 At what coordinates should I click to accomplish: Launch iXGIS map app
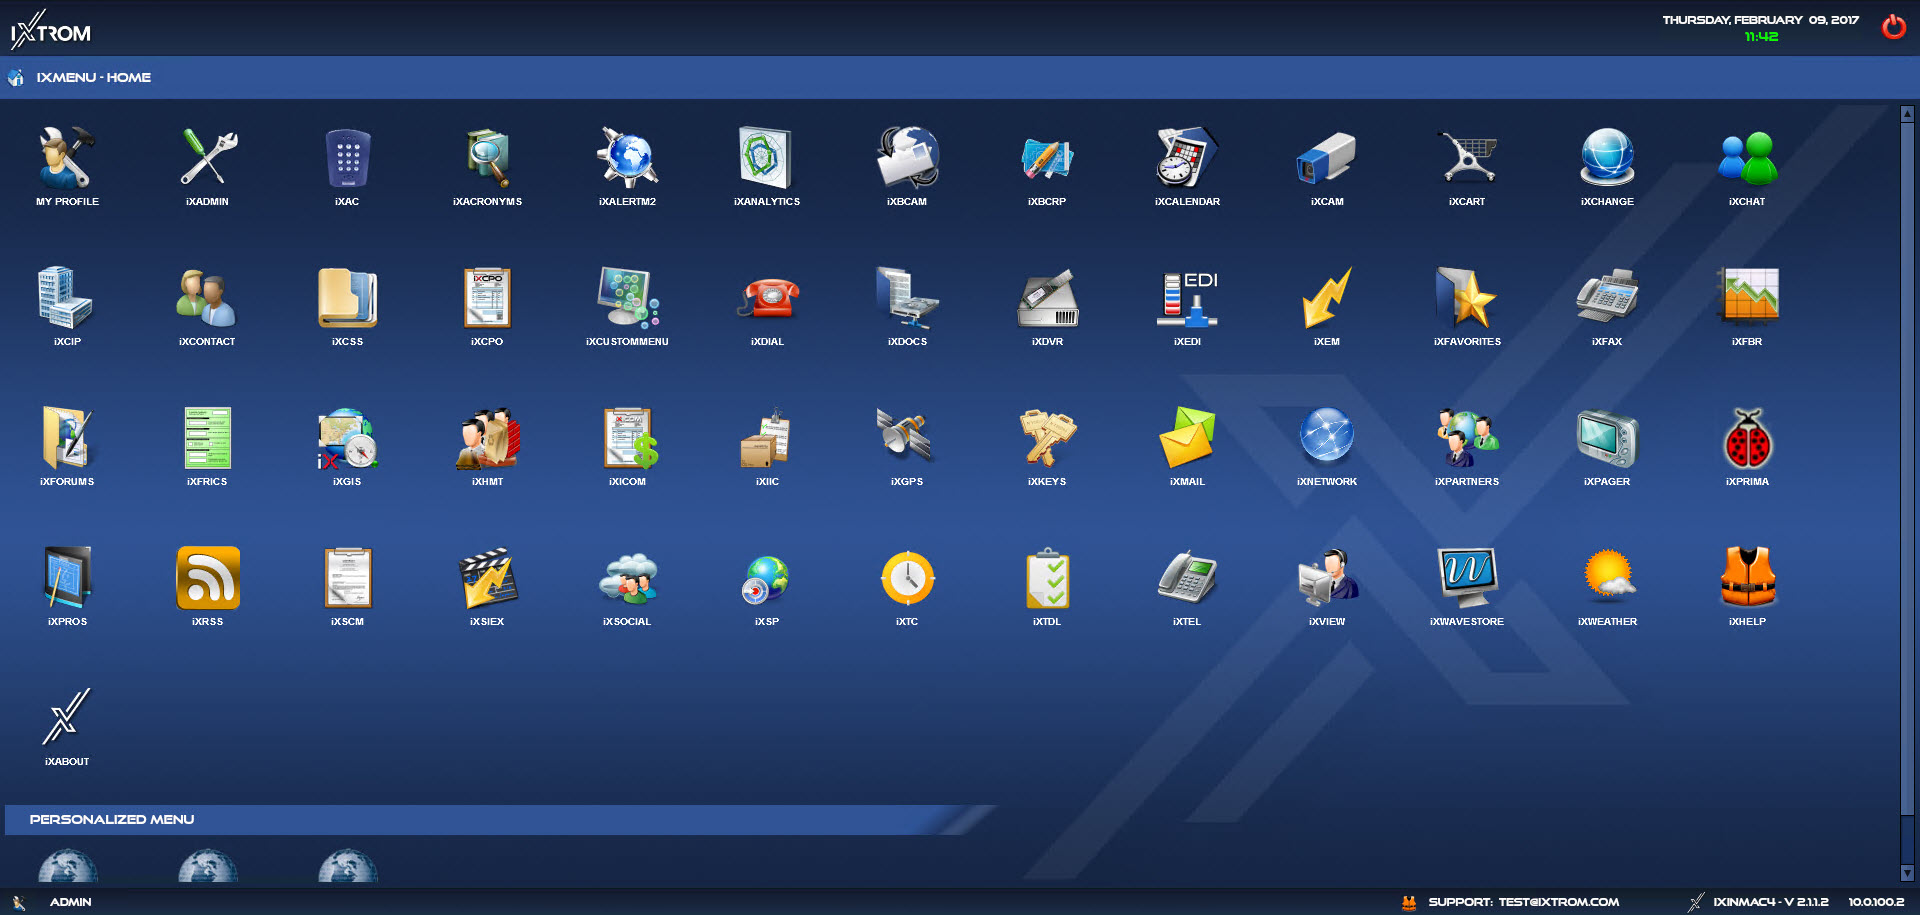pyautogui.click(x=347, y=438)
